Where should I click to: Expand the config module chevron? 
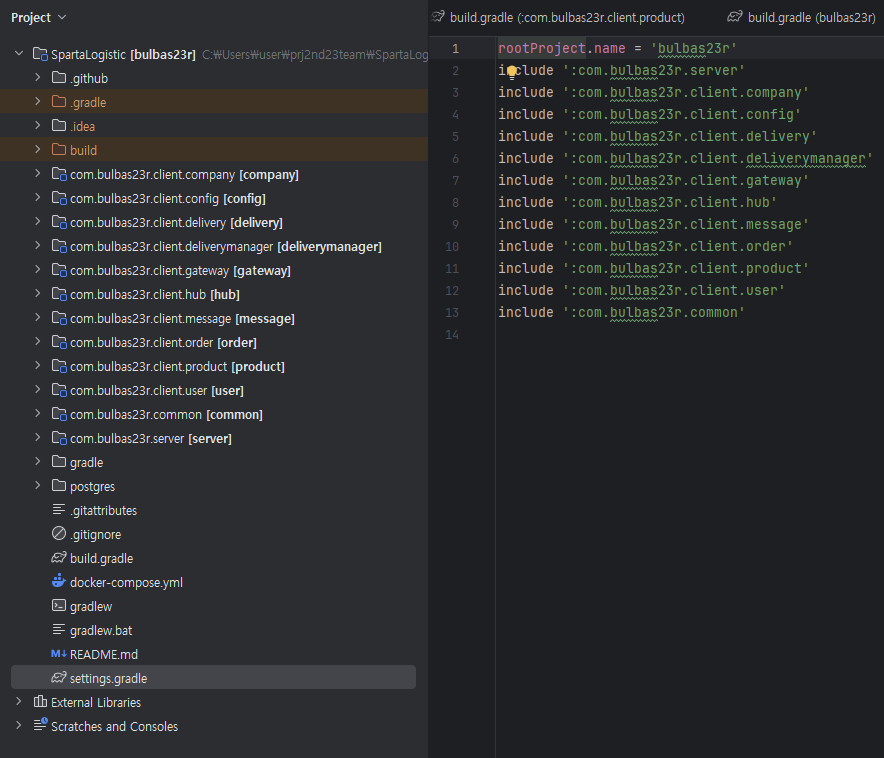point(38,197)
